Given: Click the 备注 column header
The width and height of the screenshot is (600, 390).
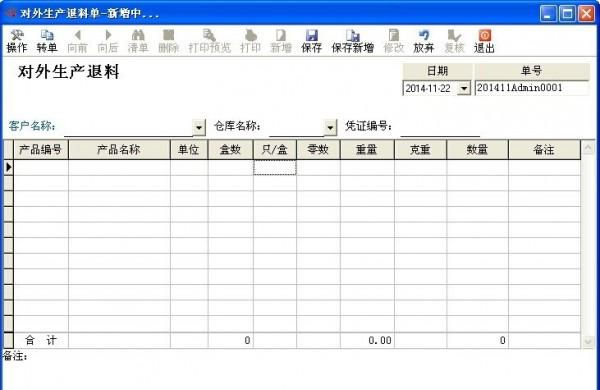Looking at the screenshot, I should (544, 150).
